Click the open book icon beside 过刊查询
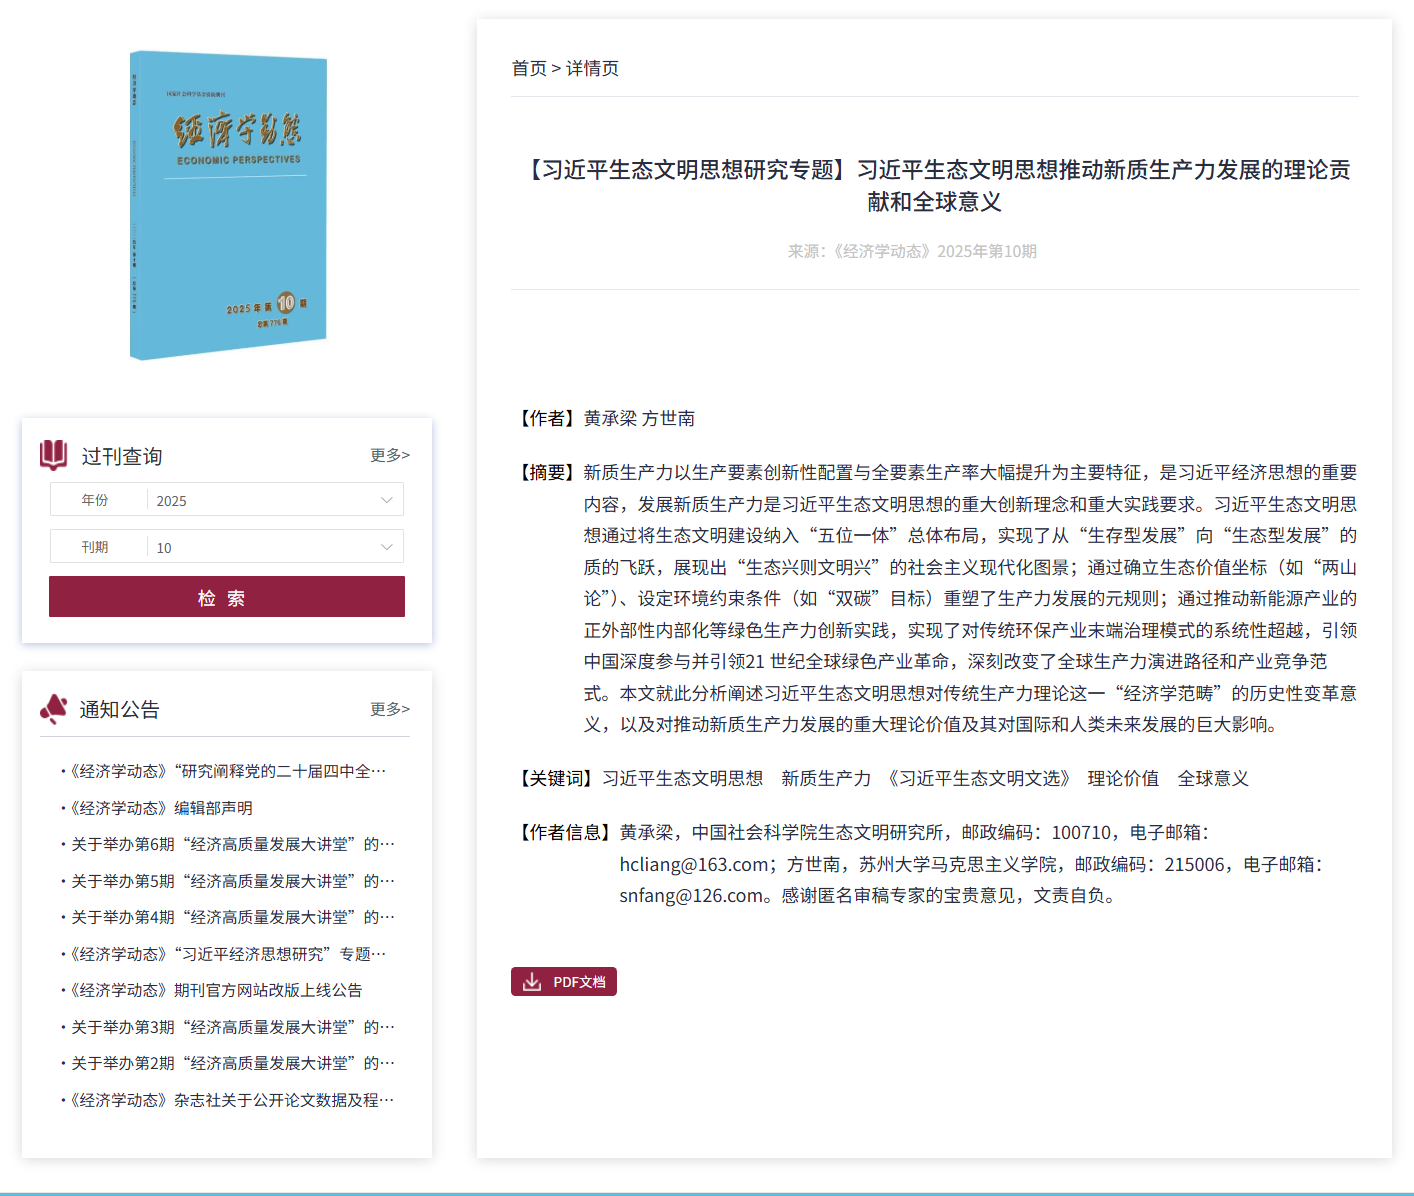The image size is (1414, 1196). tap(54, 455)
